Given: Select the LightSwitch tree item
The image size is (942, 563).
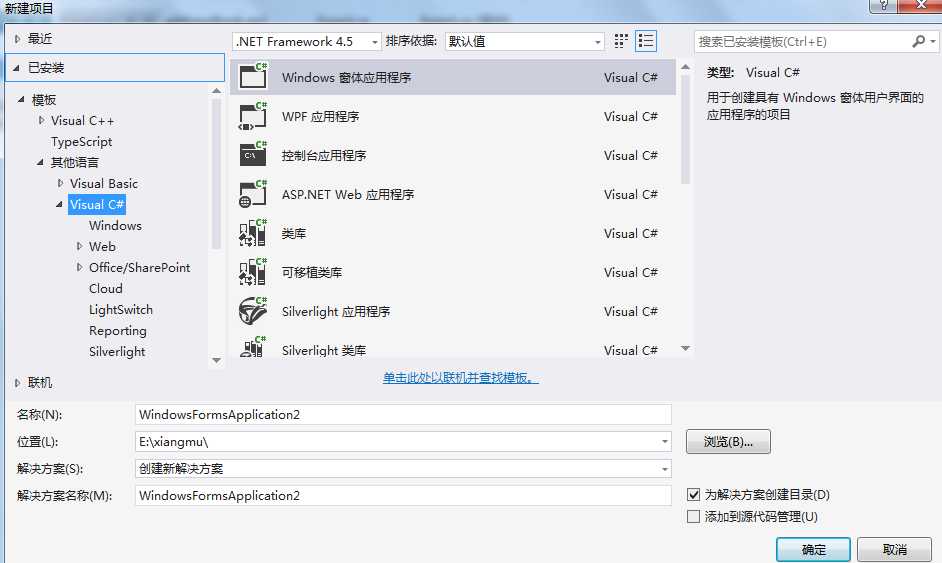Looking at the screenshot, I should click(121, 309).
